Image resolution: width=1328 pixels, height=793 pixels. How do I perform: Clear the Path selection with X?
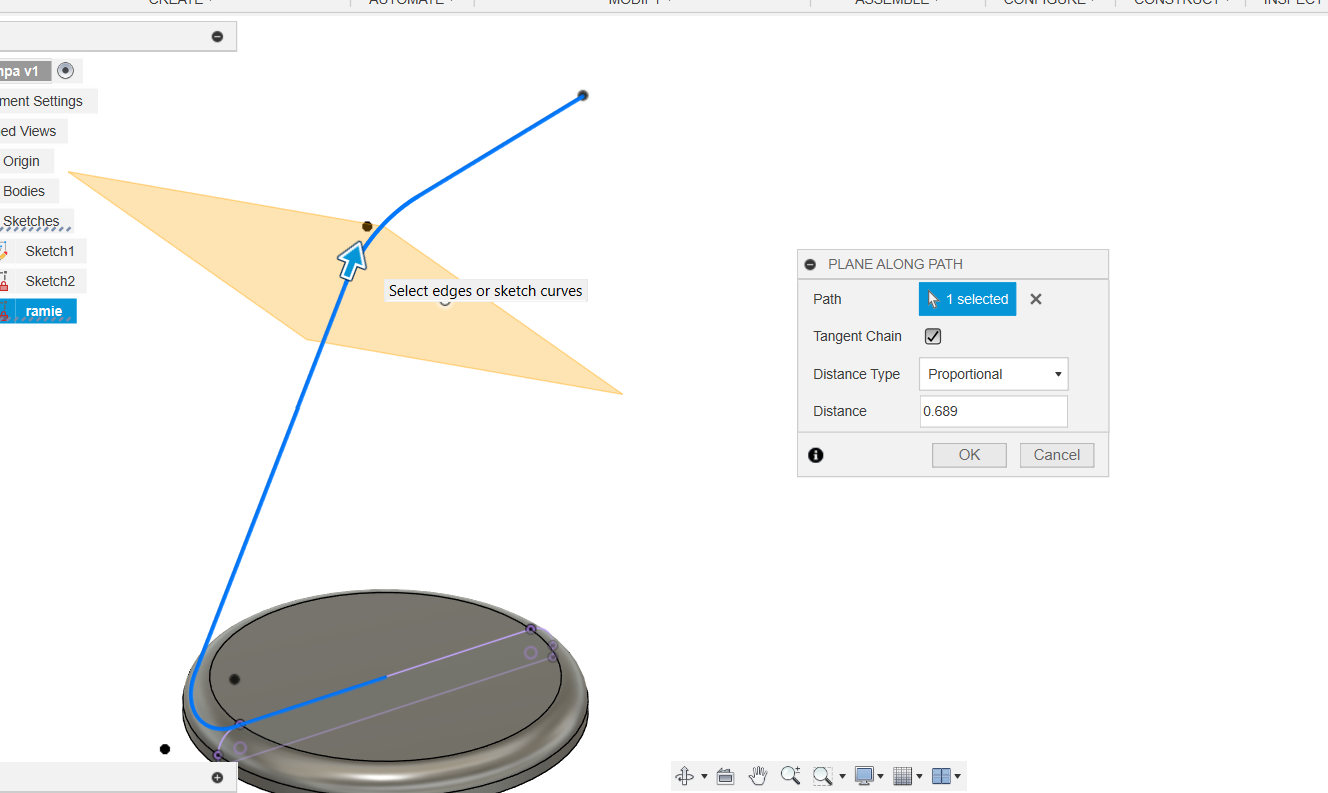(1036, 299)
